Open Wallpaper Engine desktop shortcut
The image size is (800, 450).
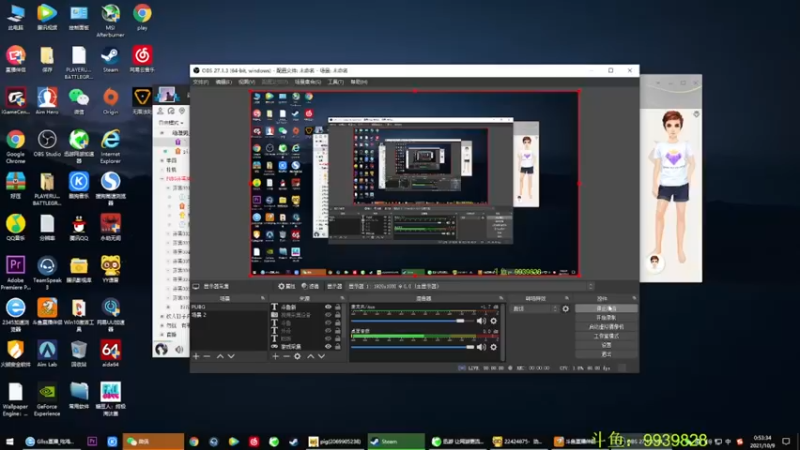point(15,399)
